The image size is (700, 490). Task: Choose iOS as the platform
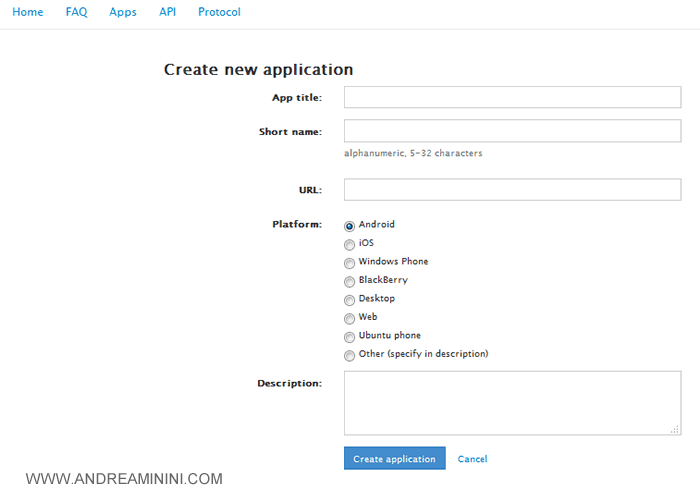click(x=349, y=244)
